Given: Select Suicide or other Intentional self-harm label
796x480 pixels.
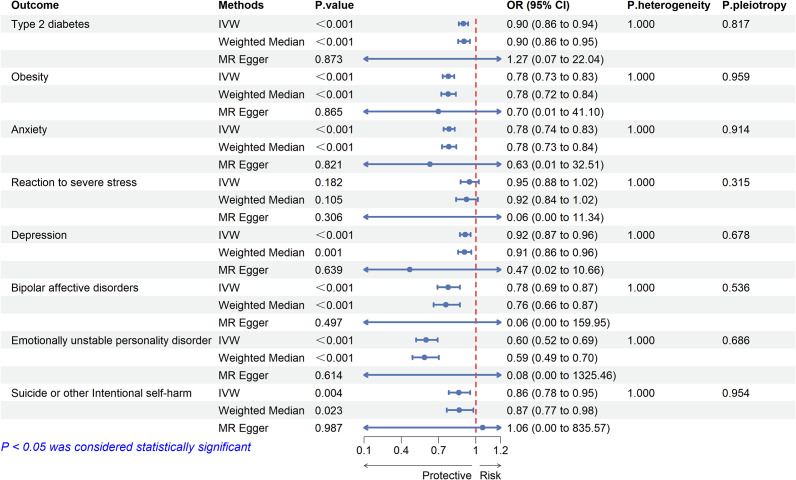Looking at the screenshot, I should (x=102, y=393).
